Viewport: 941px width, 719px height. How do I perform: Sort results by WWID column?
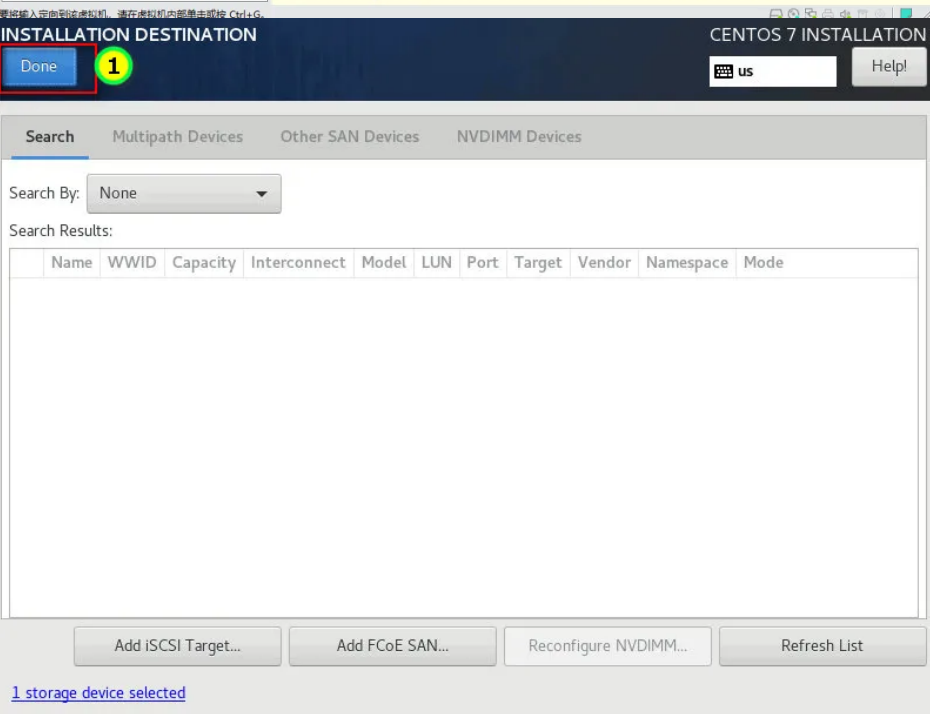(132, 263)
